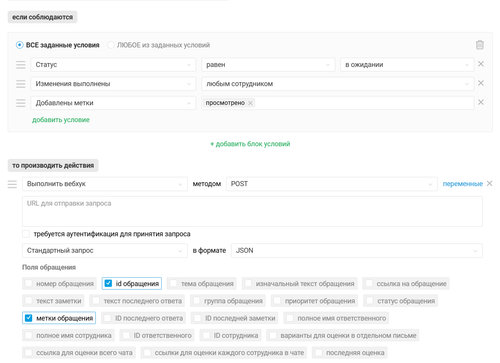Open the Добавлены метки dropdown

113,103
